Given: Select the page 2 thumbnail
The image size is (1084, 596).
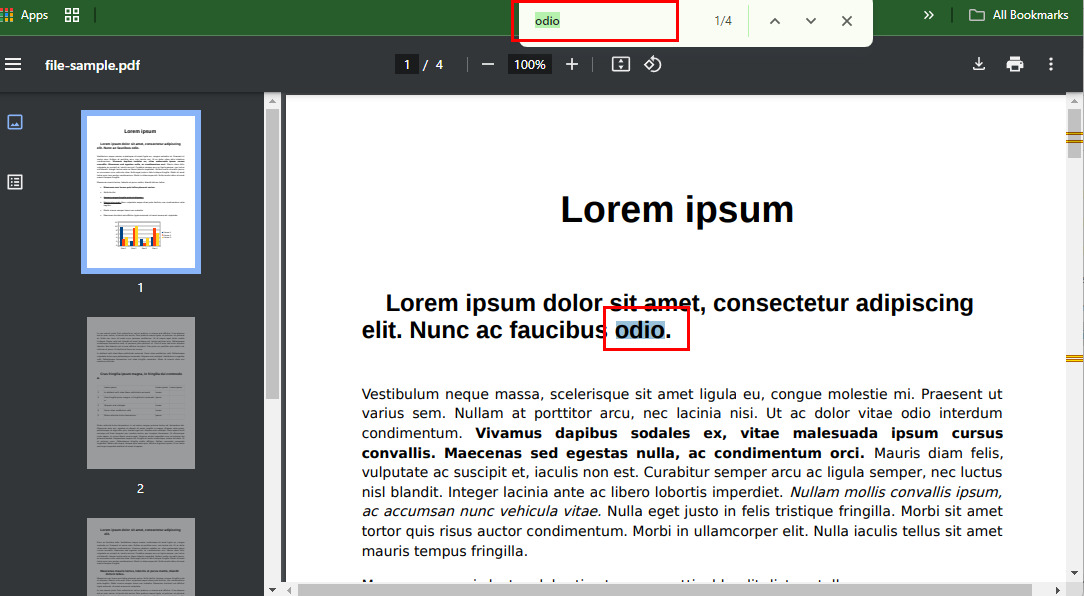Looking at the screenshot, I should pyautogui.click(x=140, y=392).
